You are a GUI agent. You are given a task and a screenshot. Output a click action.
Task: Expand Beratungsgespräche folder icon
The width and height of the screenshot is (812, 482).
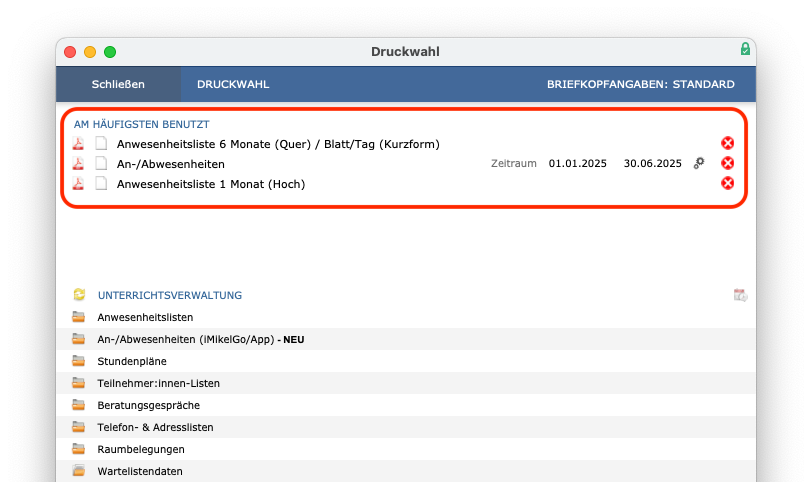[79, 405]
